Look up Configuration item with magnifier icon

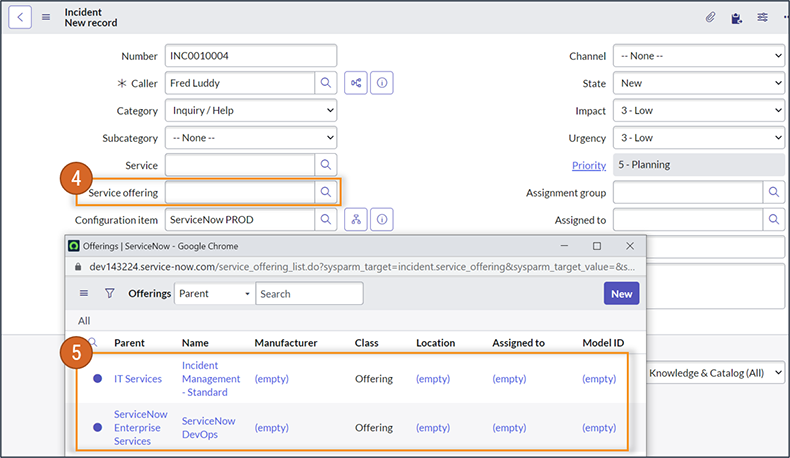(326, 220)
